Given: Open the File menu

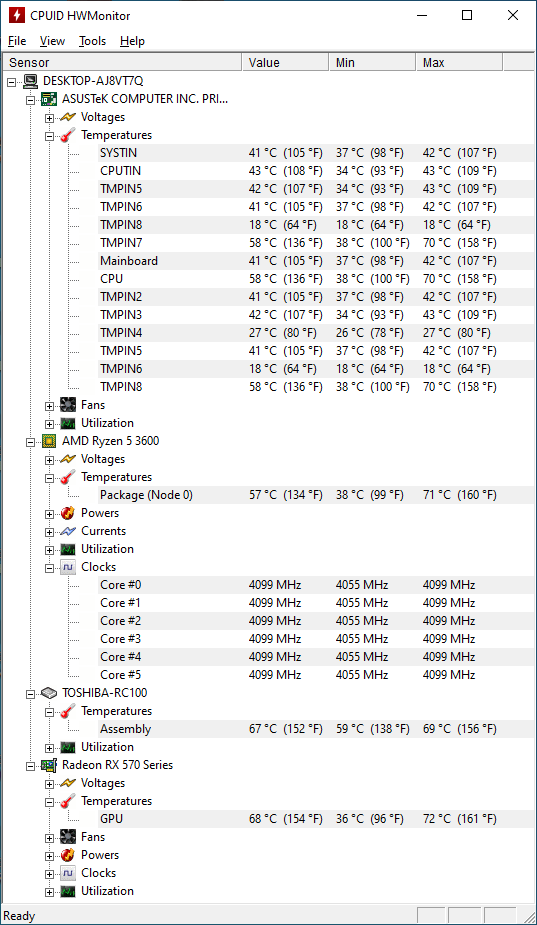Looking at the screenshot, I should 17,41.
